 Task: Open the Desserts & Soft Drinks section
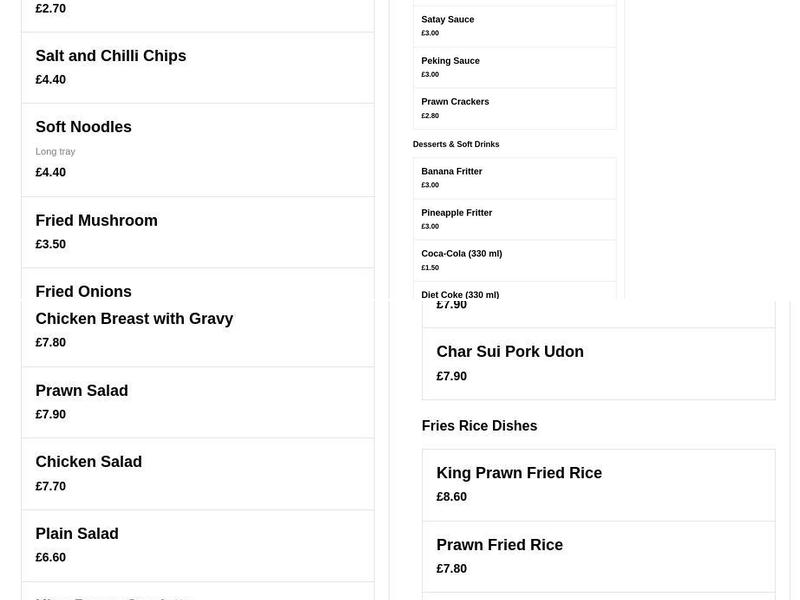[456, 144]
